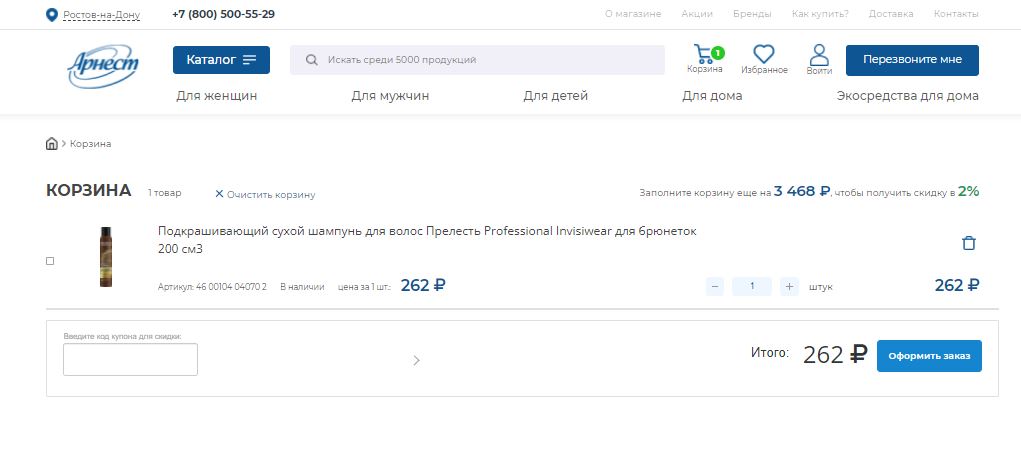The height and width of the screenshot is (450, 1021).
Task: Click the Войти user login icon
Action: 819,55
